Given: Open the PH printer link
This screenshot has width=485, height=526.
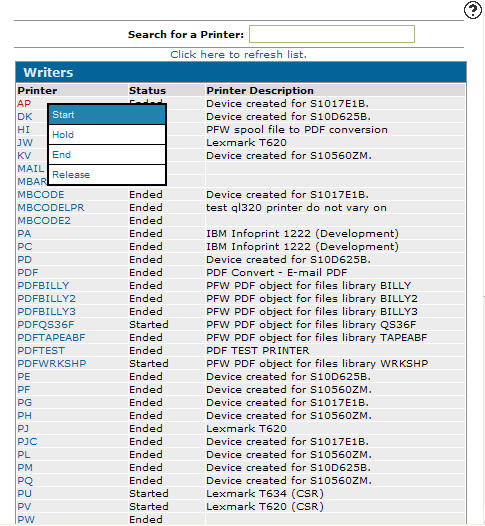Looking at the screenshot, I should coord(24,416).
